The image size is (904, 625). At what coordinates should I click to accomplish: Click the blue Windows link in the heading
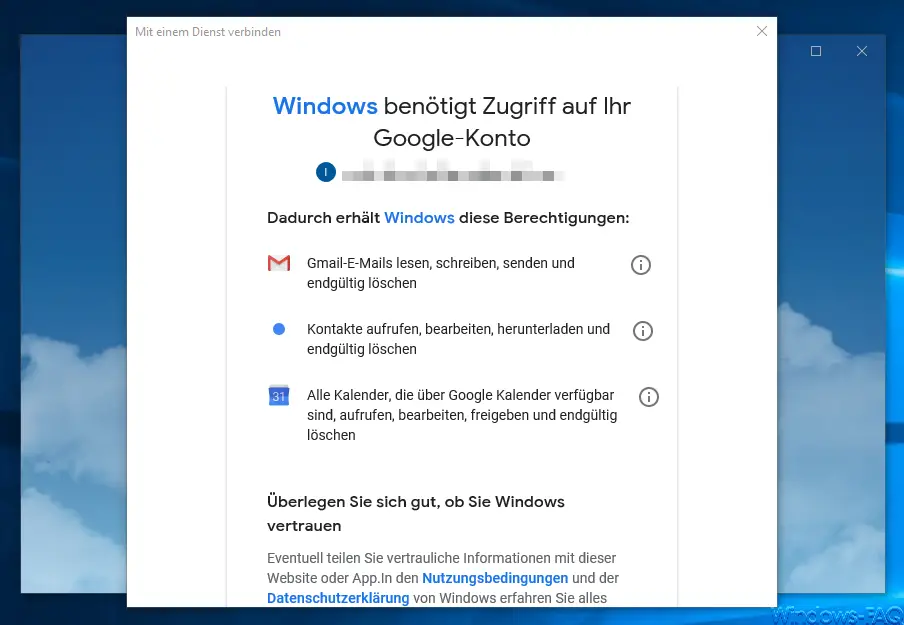(325, 106)
